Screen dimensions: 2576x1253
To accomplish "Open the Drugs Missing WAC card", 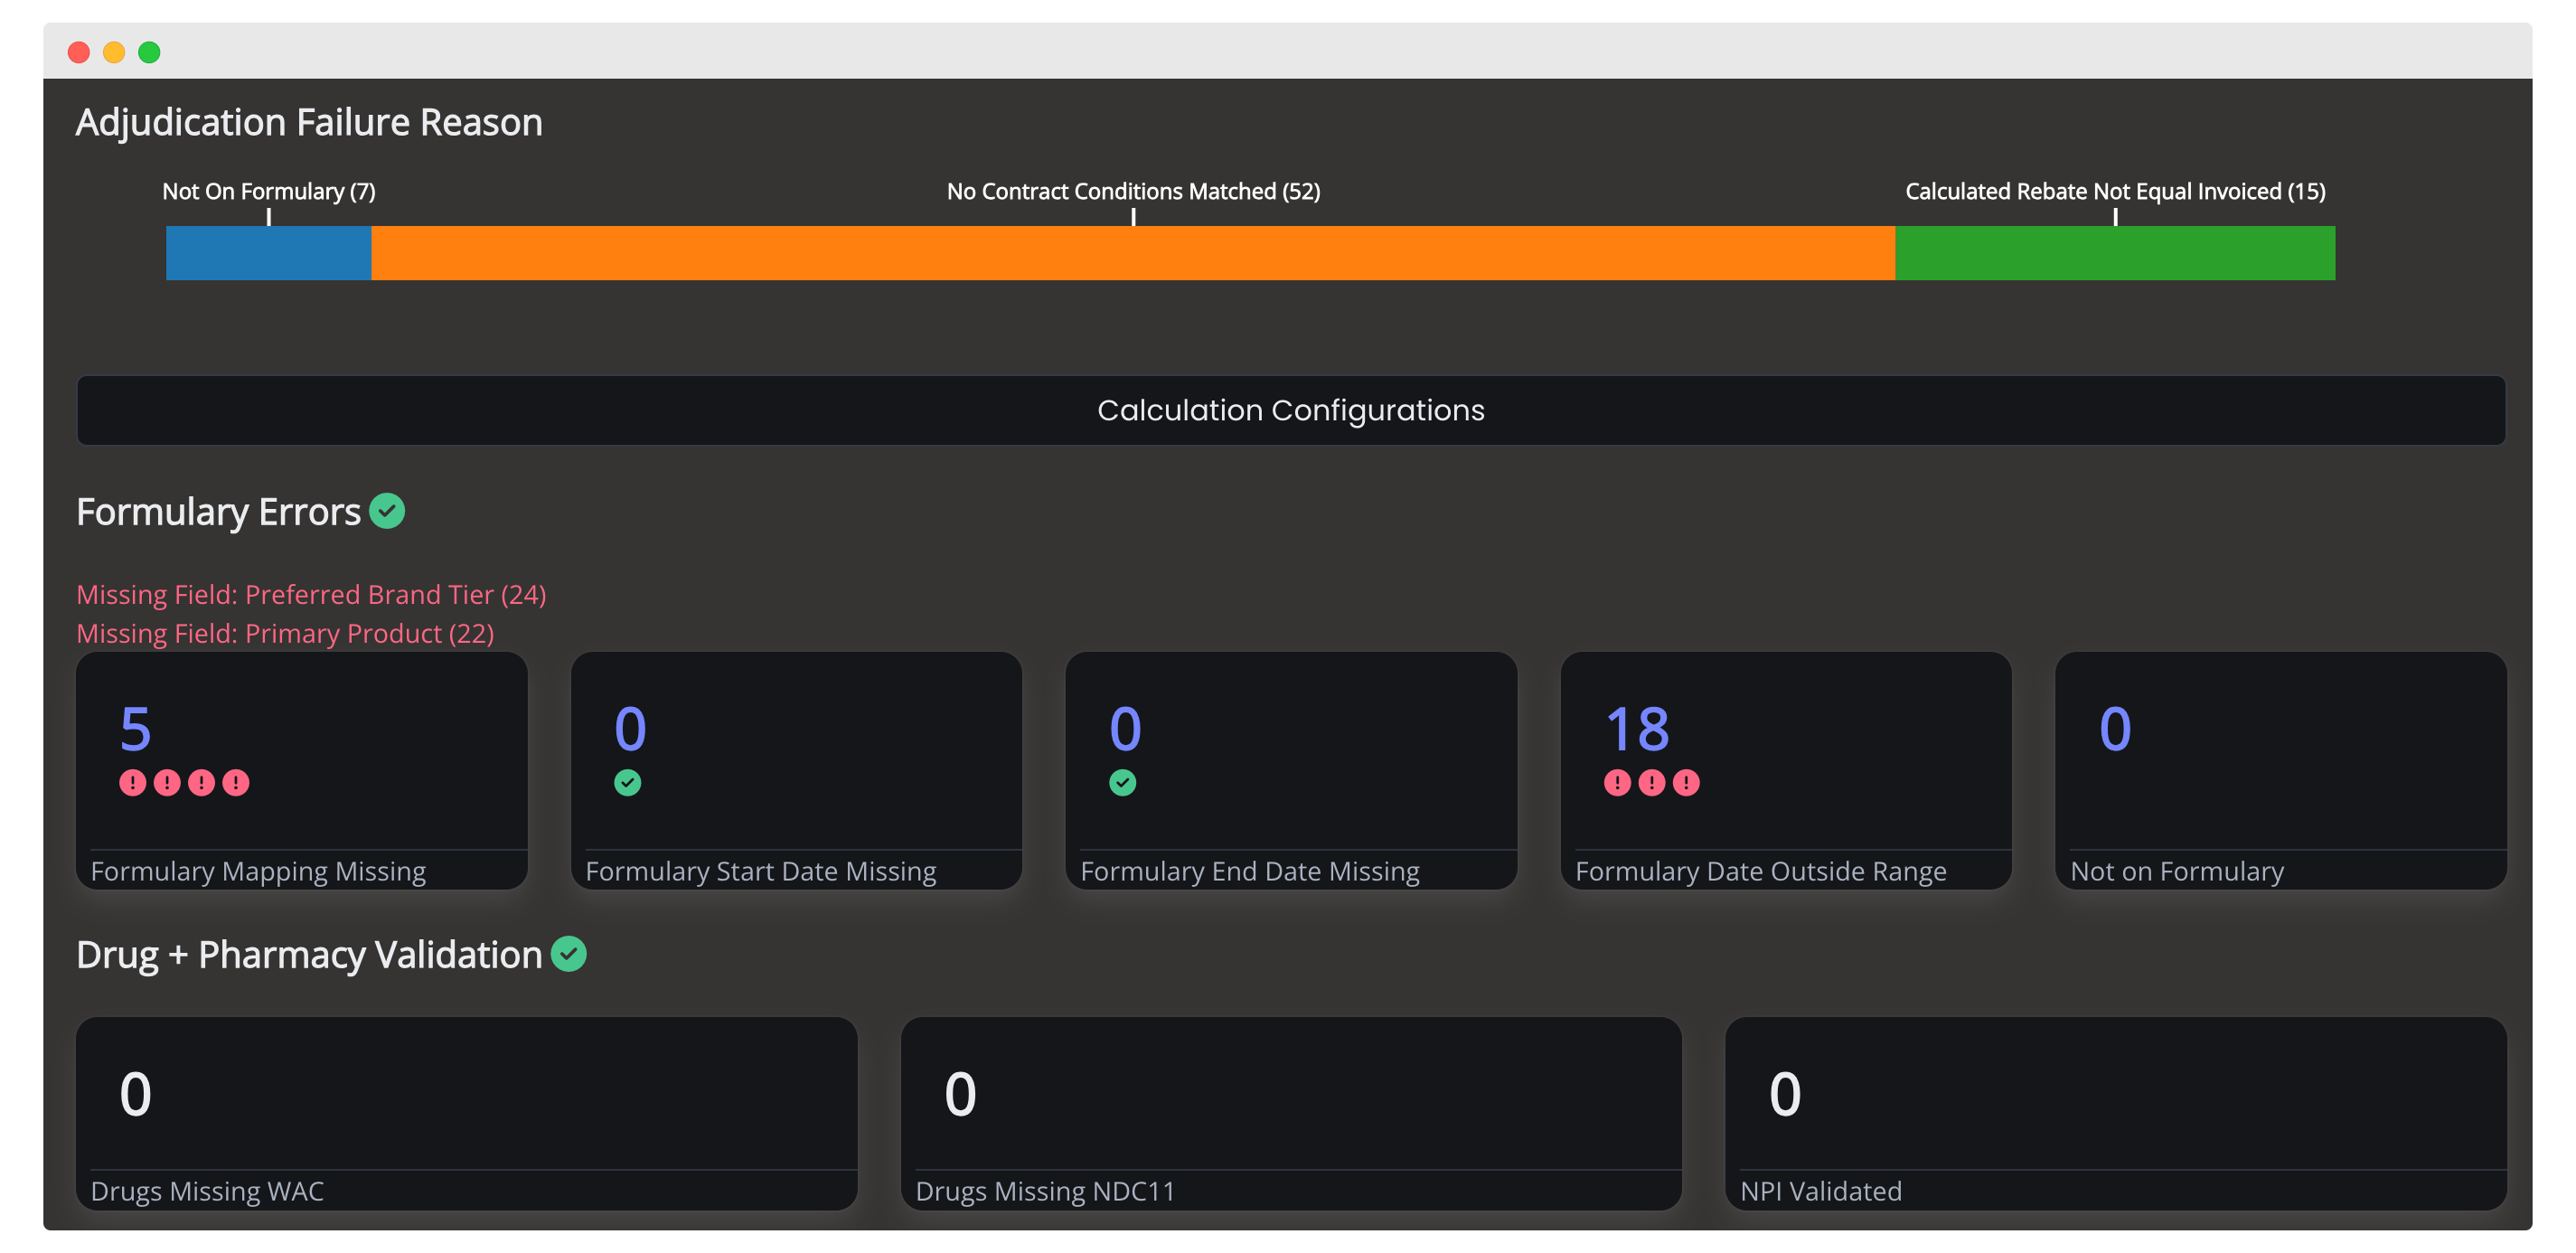I will click(x=466, y=1112).
